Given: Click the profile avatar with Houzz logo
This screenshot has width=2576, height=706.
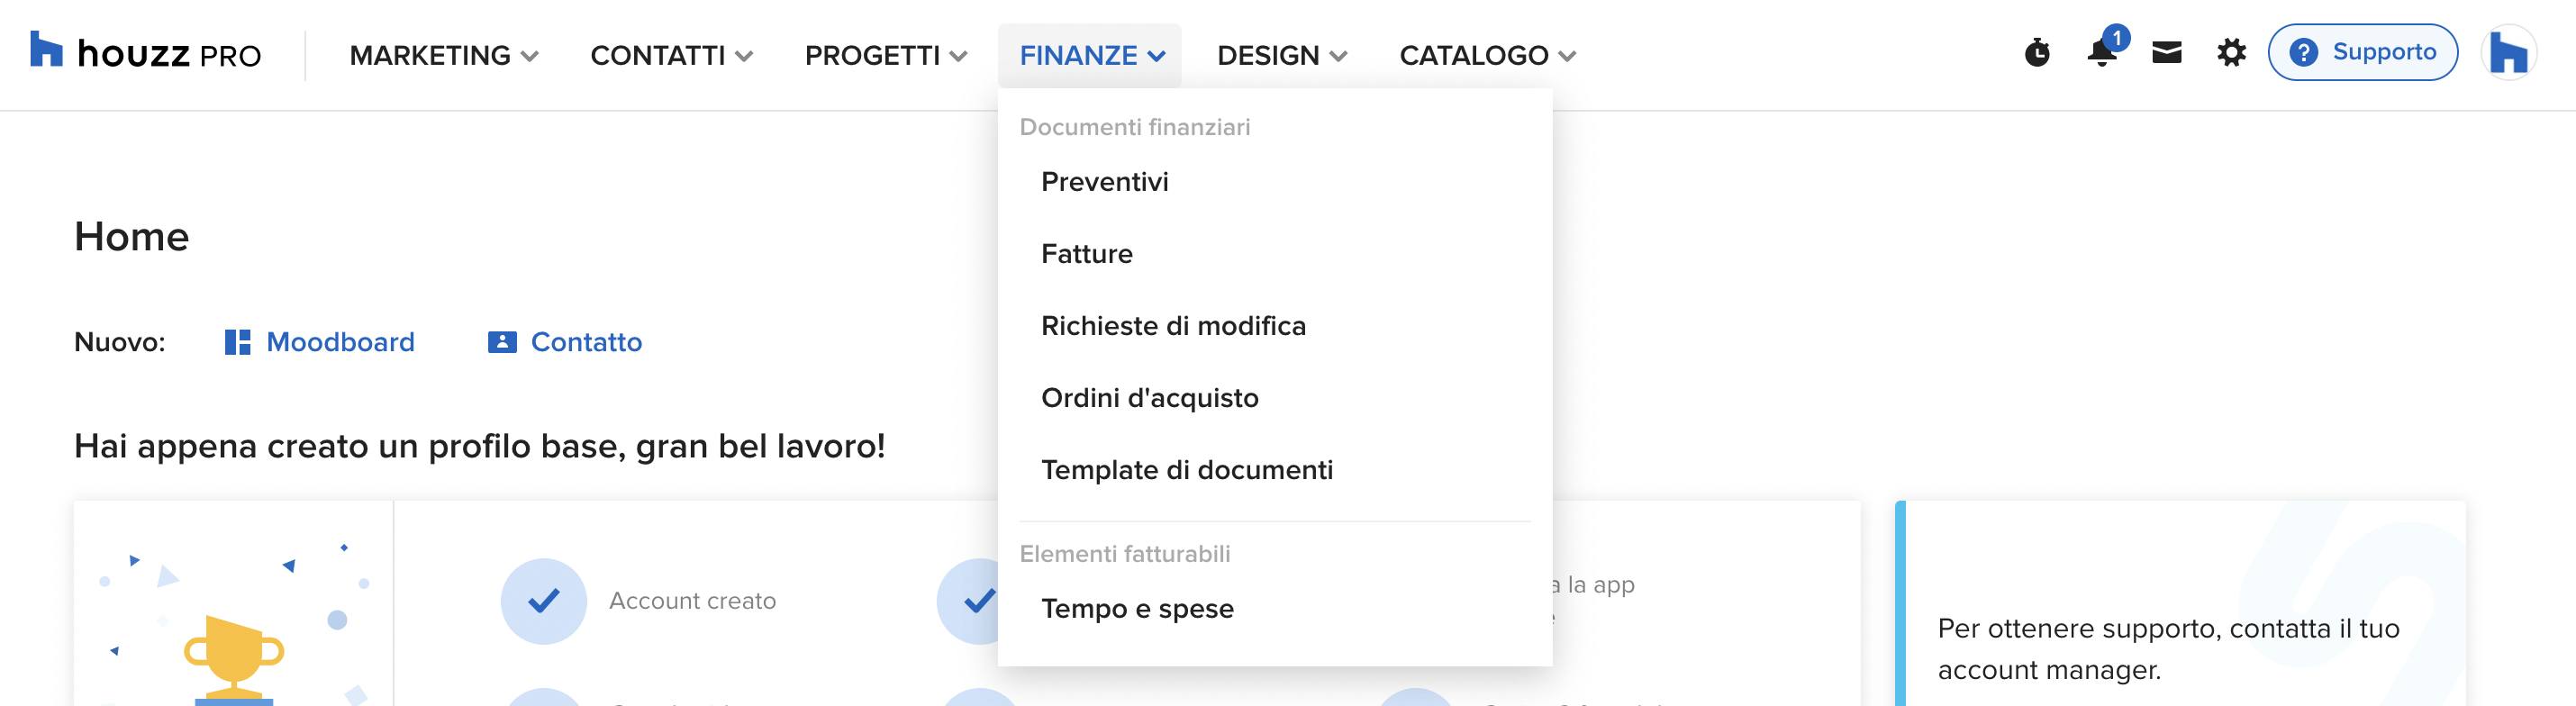Looking at the screenshot, I should coord(2508,52).
